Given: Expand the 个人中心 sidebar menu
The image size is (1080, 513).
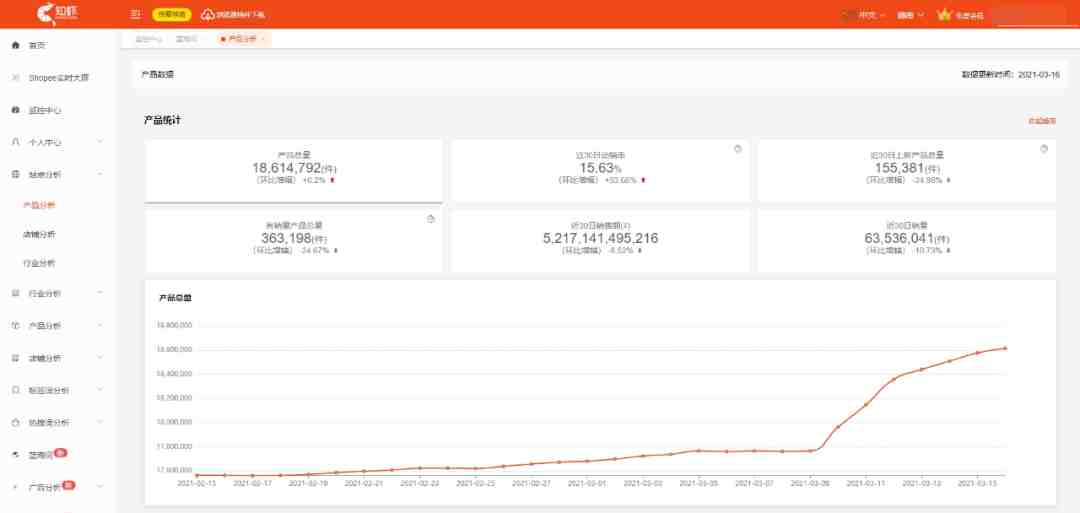Looking at the screenshot, I should pyautogui.click(x=58, y=143).
